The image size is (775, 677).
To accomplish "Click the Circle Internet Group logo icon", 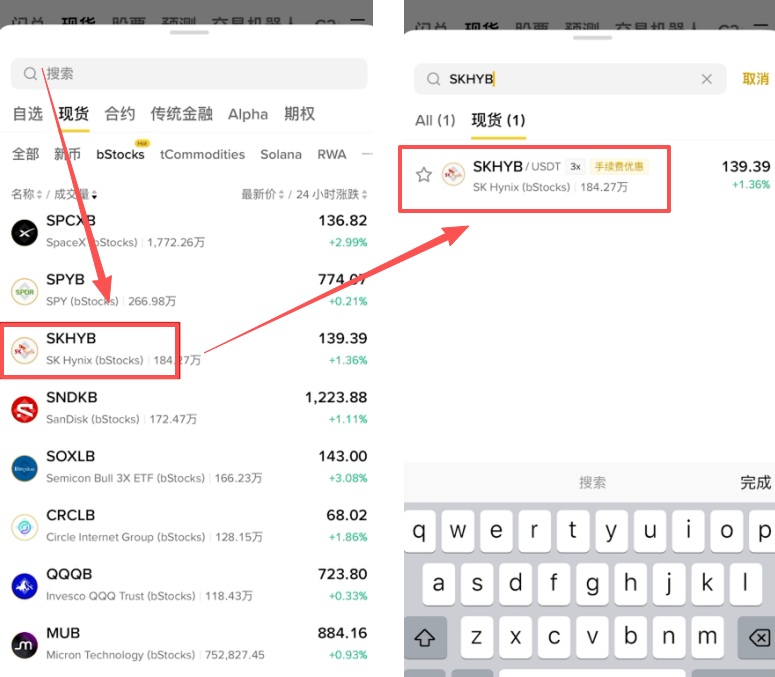I will point(25,527).
